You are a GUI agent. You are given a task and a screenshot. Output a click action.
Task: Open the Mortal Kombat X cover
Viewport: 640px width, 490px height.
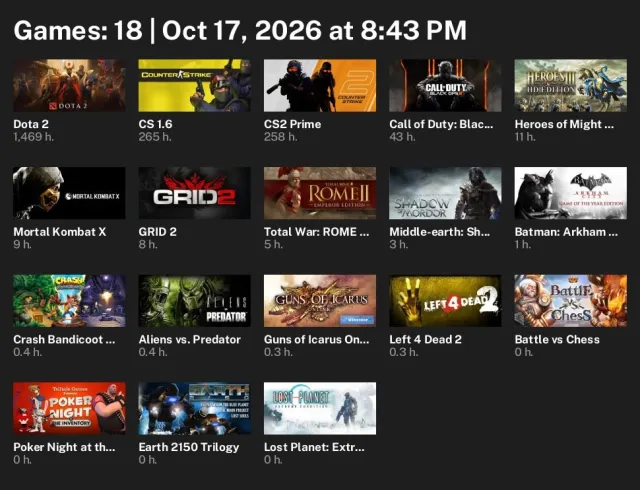(69, 193)
